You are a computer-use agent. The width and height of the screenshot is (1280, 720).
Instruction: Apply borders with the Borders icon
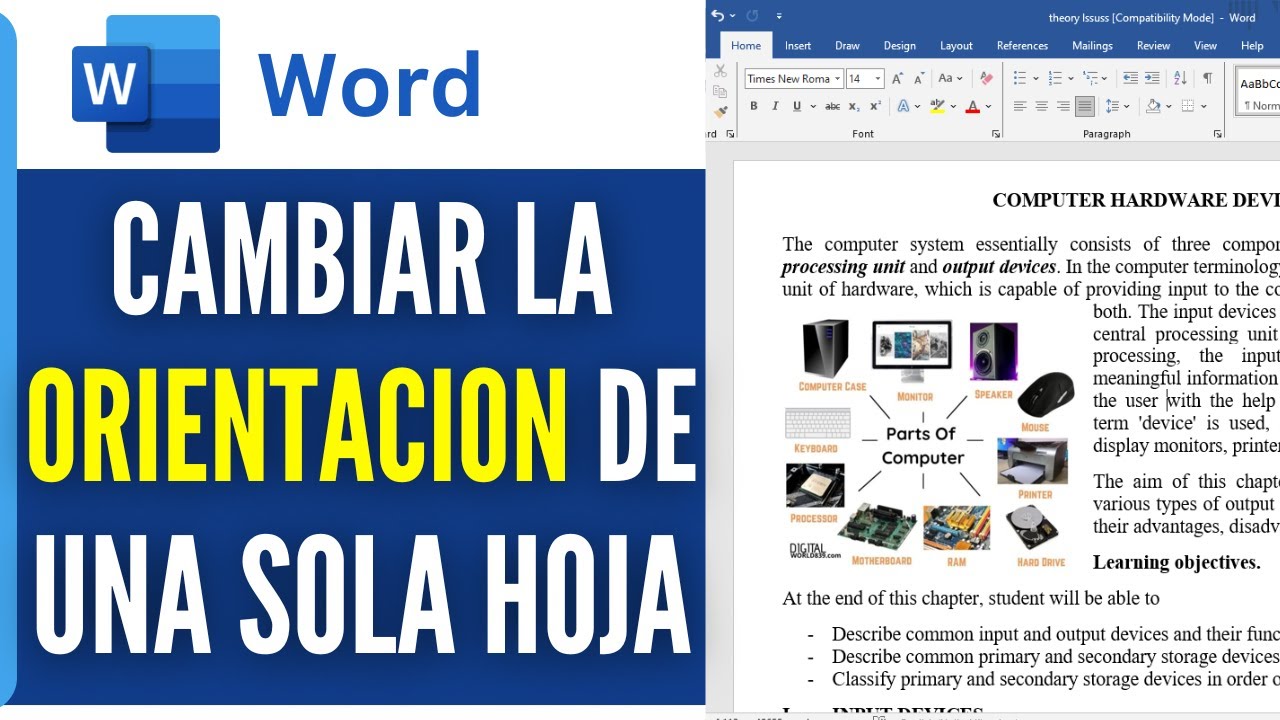point(1188,106)
